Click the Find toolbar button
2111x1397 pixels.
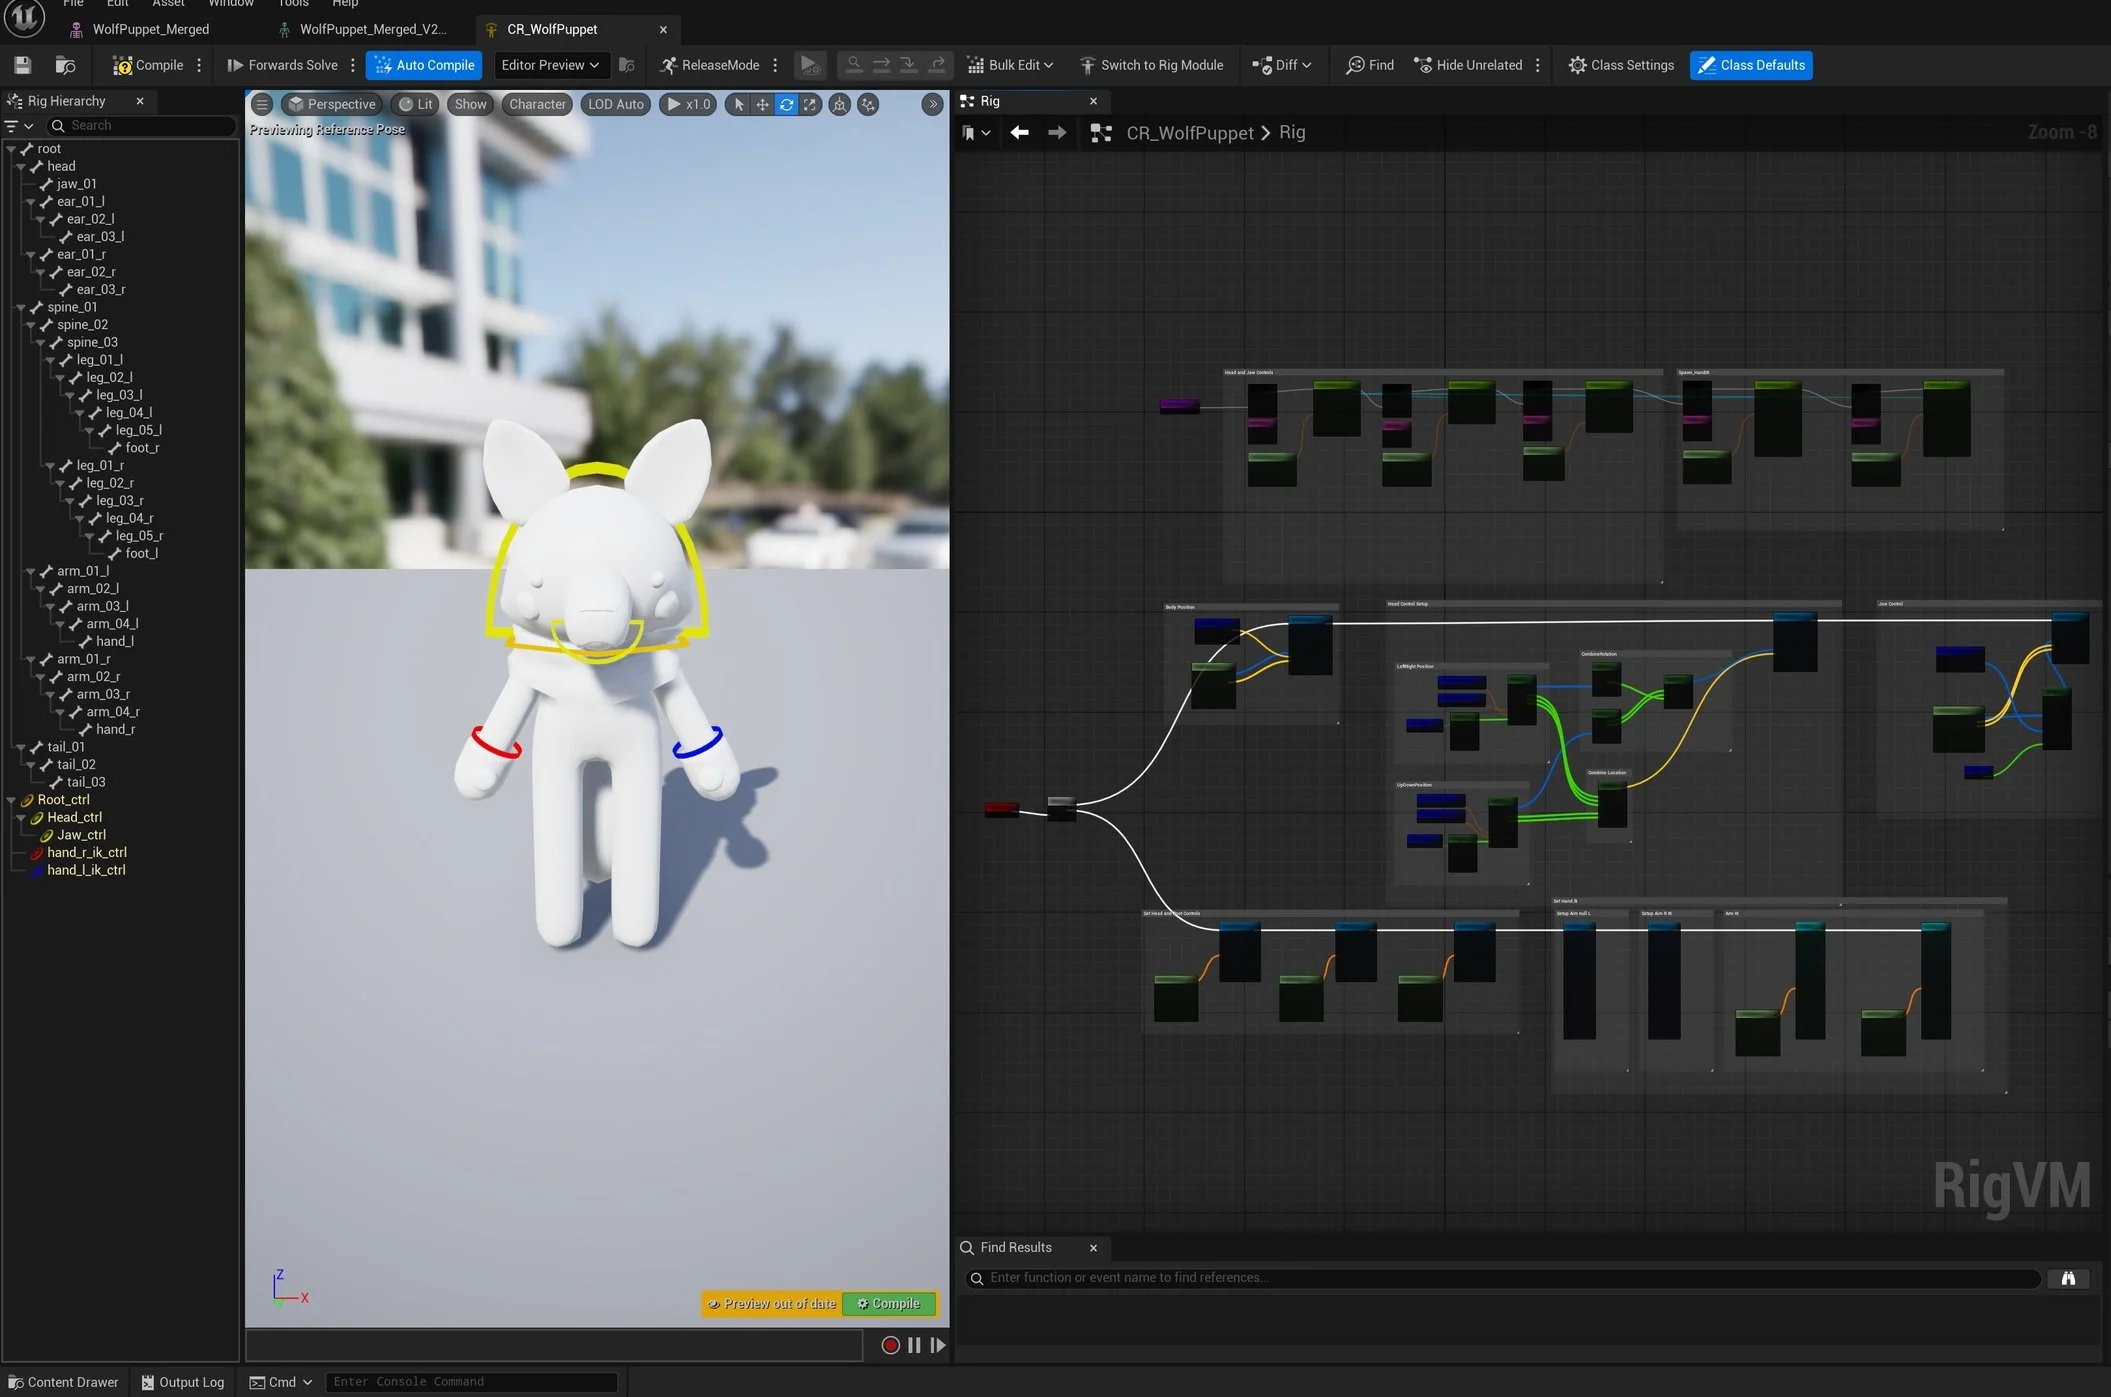pos(1369,65)
